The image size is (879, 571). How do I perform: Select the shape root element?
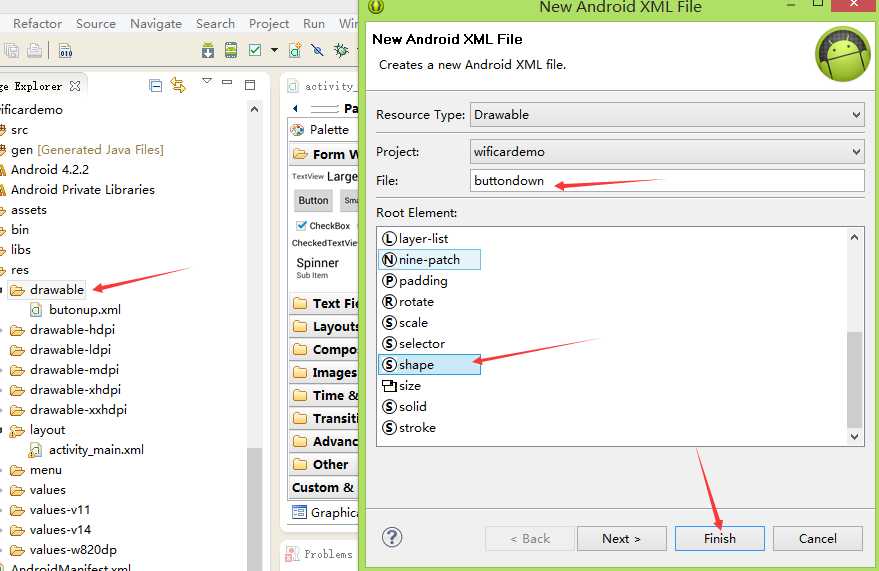(x=429, y=365)
